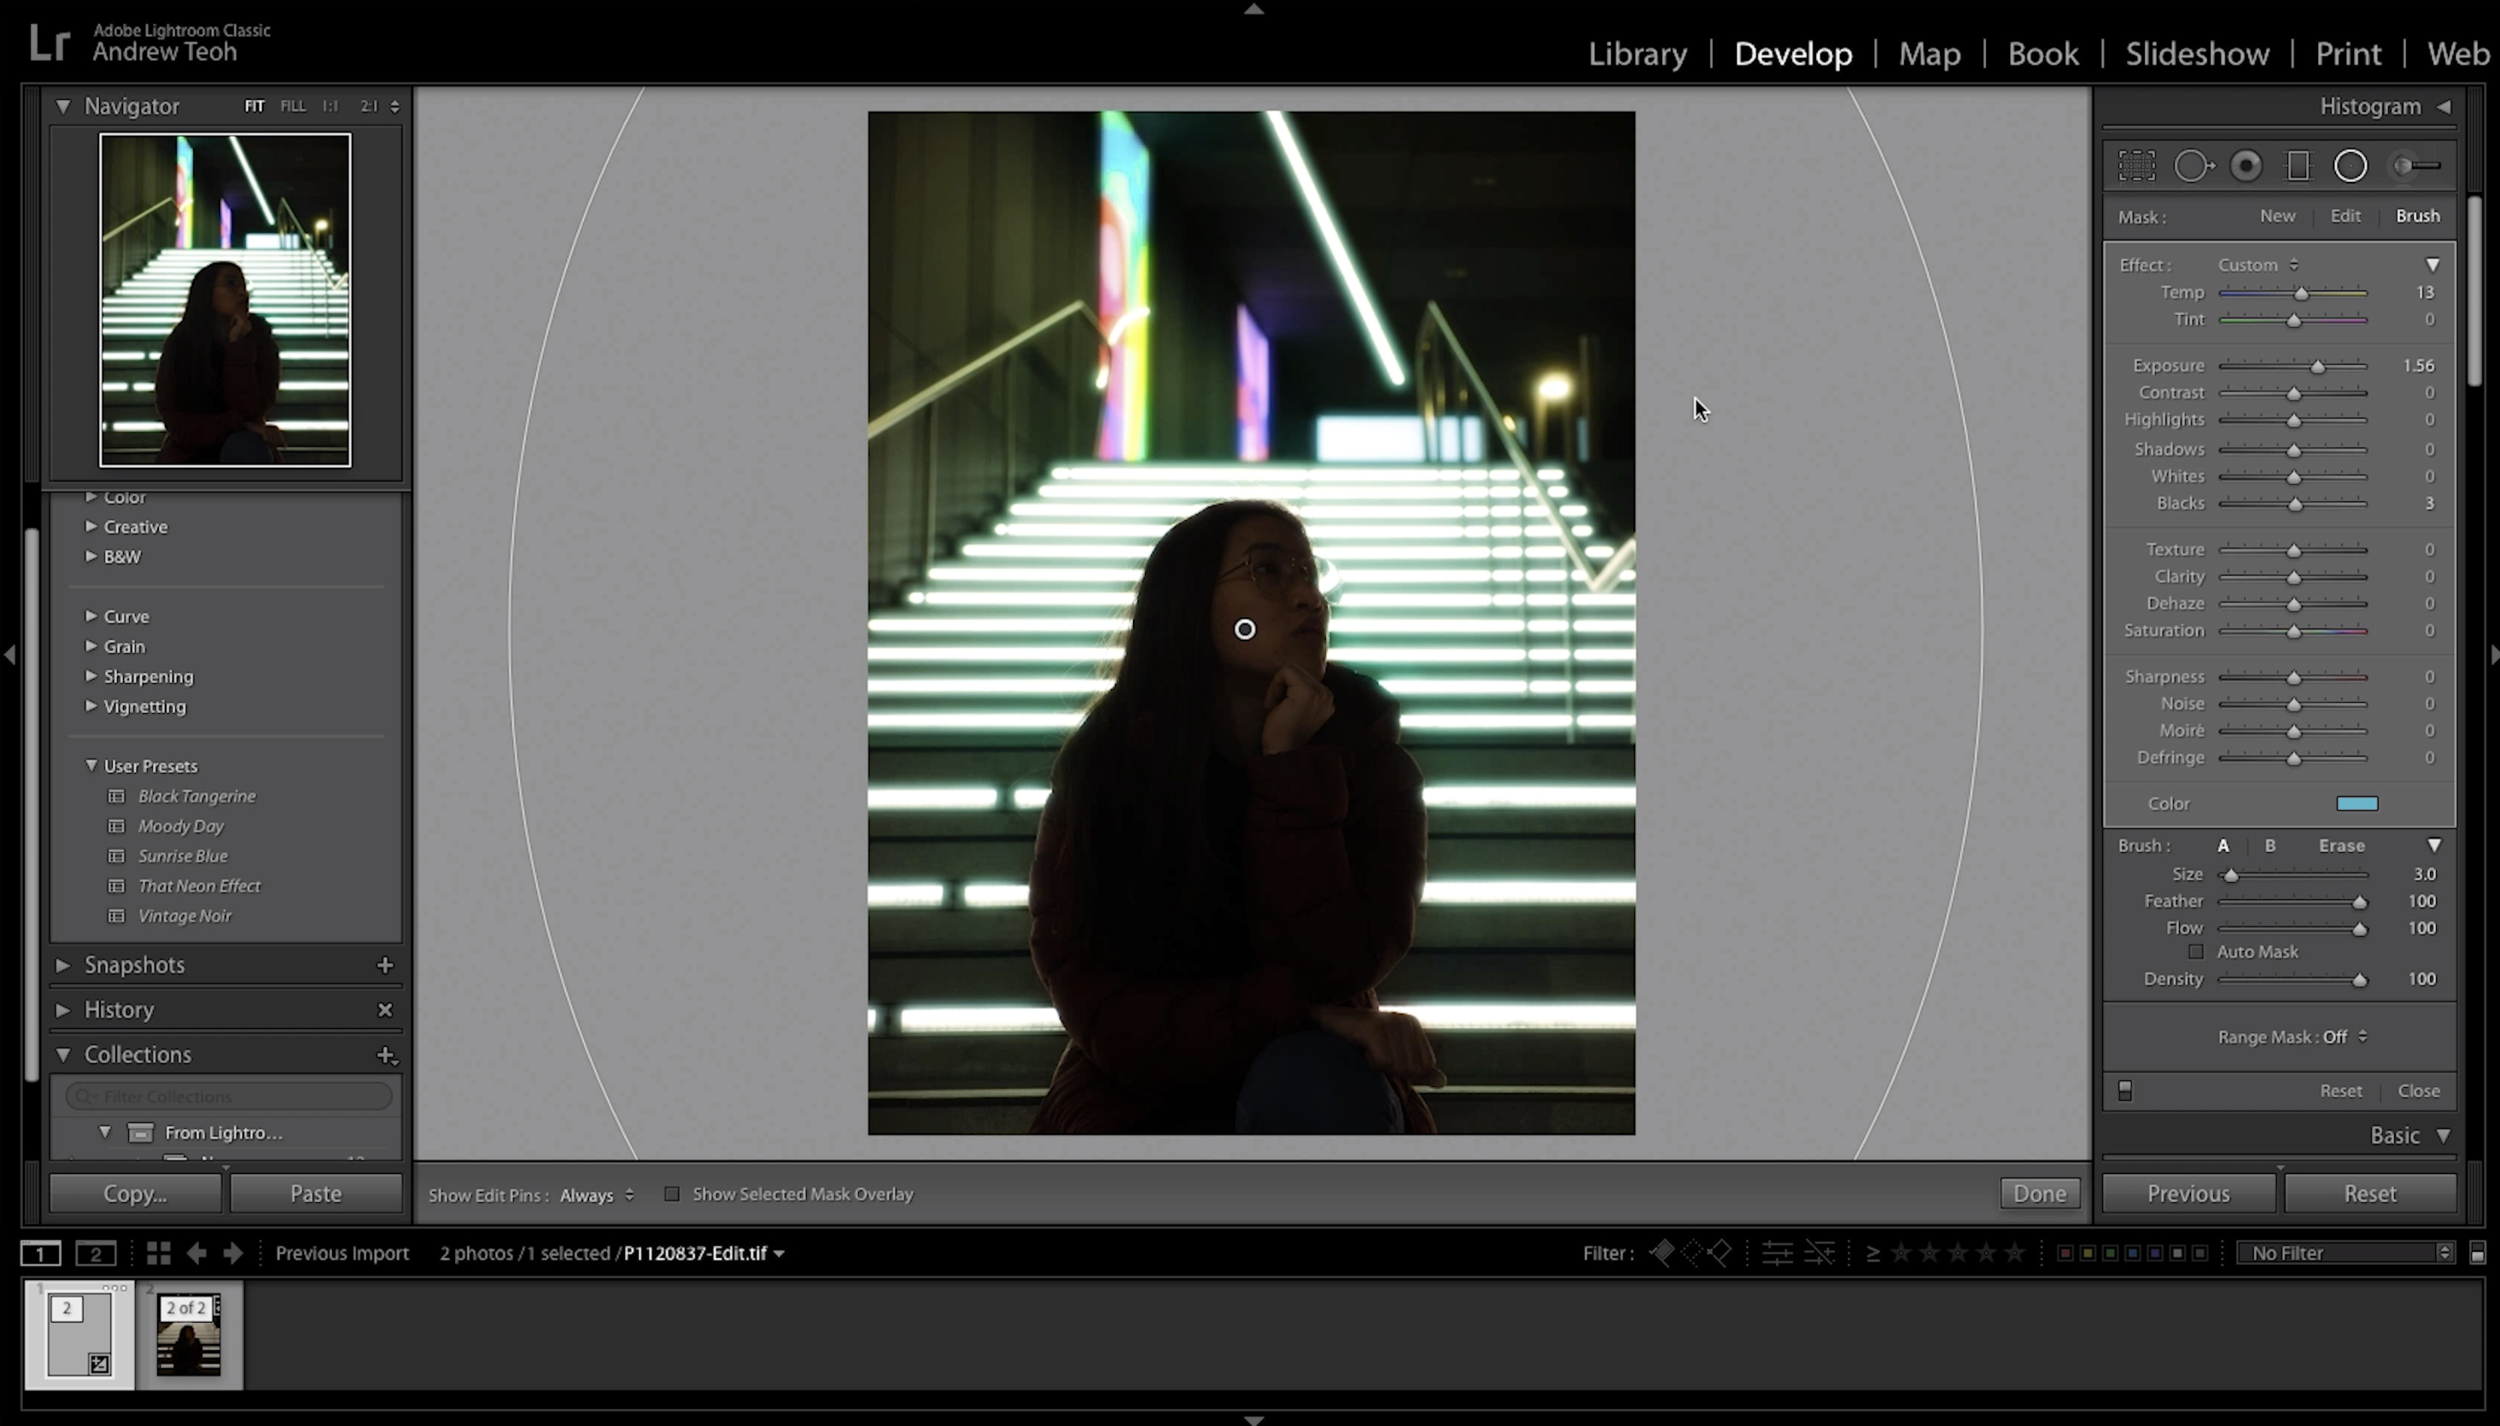Click the Previous button
Screen dimensions: 2500x1426
2186,1192
